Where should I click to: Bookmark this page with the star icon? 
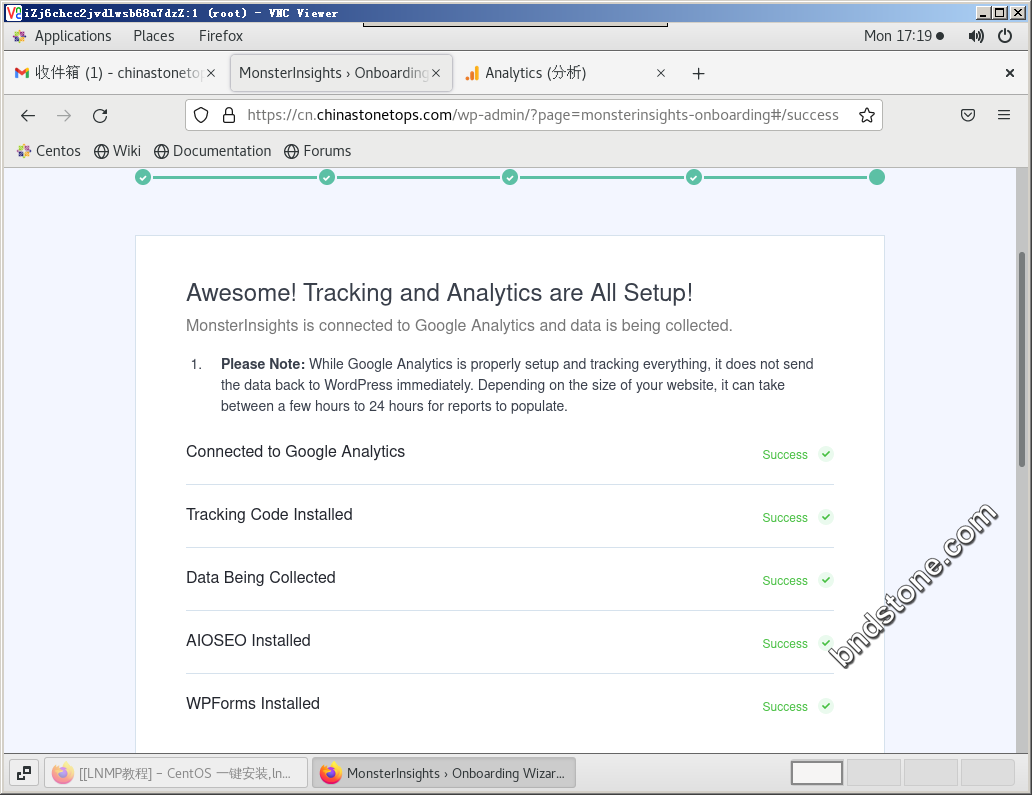coord(867,115)
